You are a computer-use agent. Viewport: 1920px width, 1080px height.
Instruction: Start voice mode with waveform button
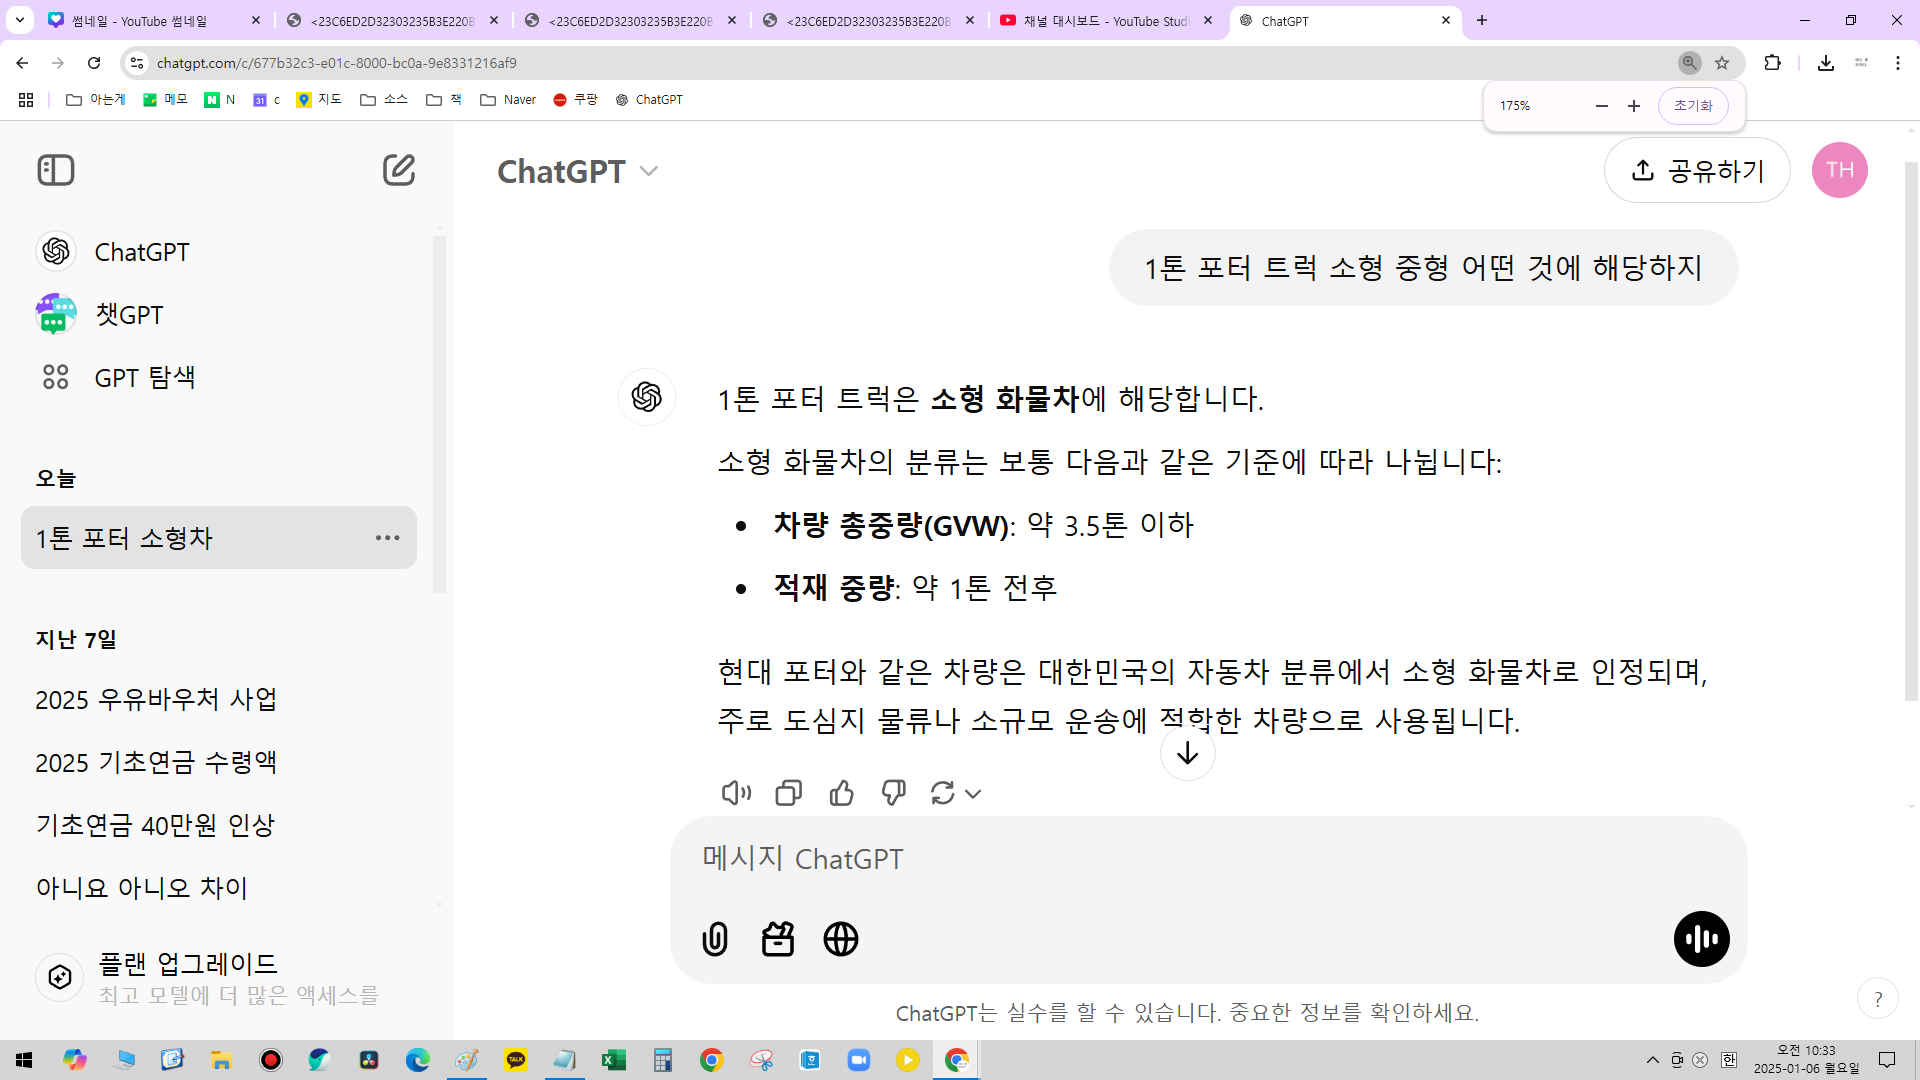coord(1701,939)
